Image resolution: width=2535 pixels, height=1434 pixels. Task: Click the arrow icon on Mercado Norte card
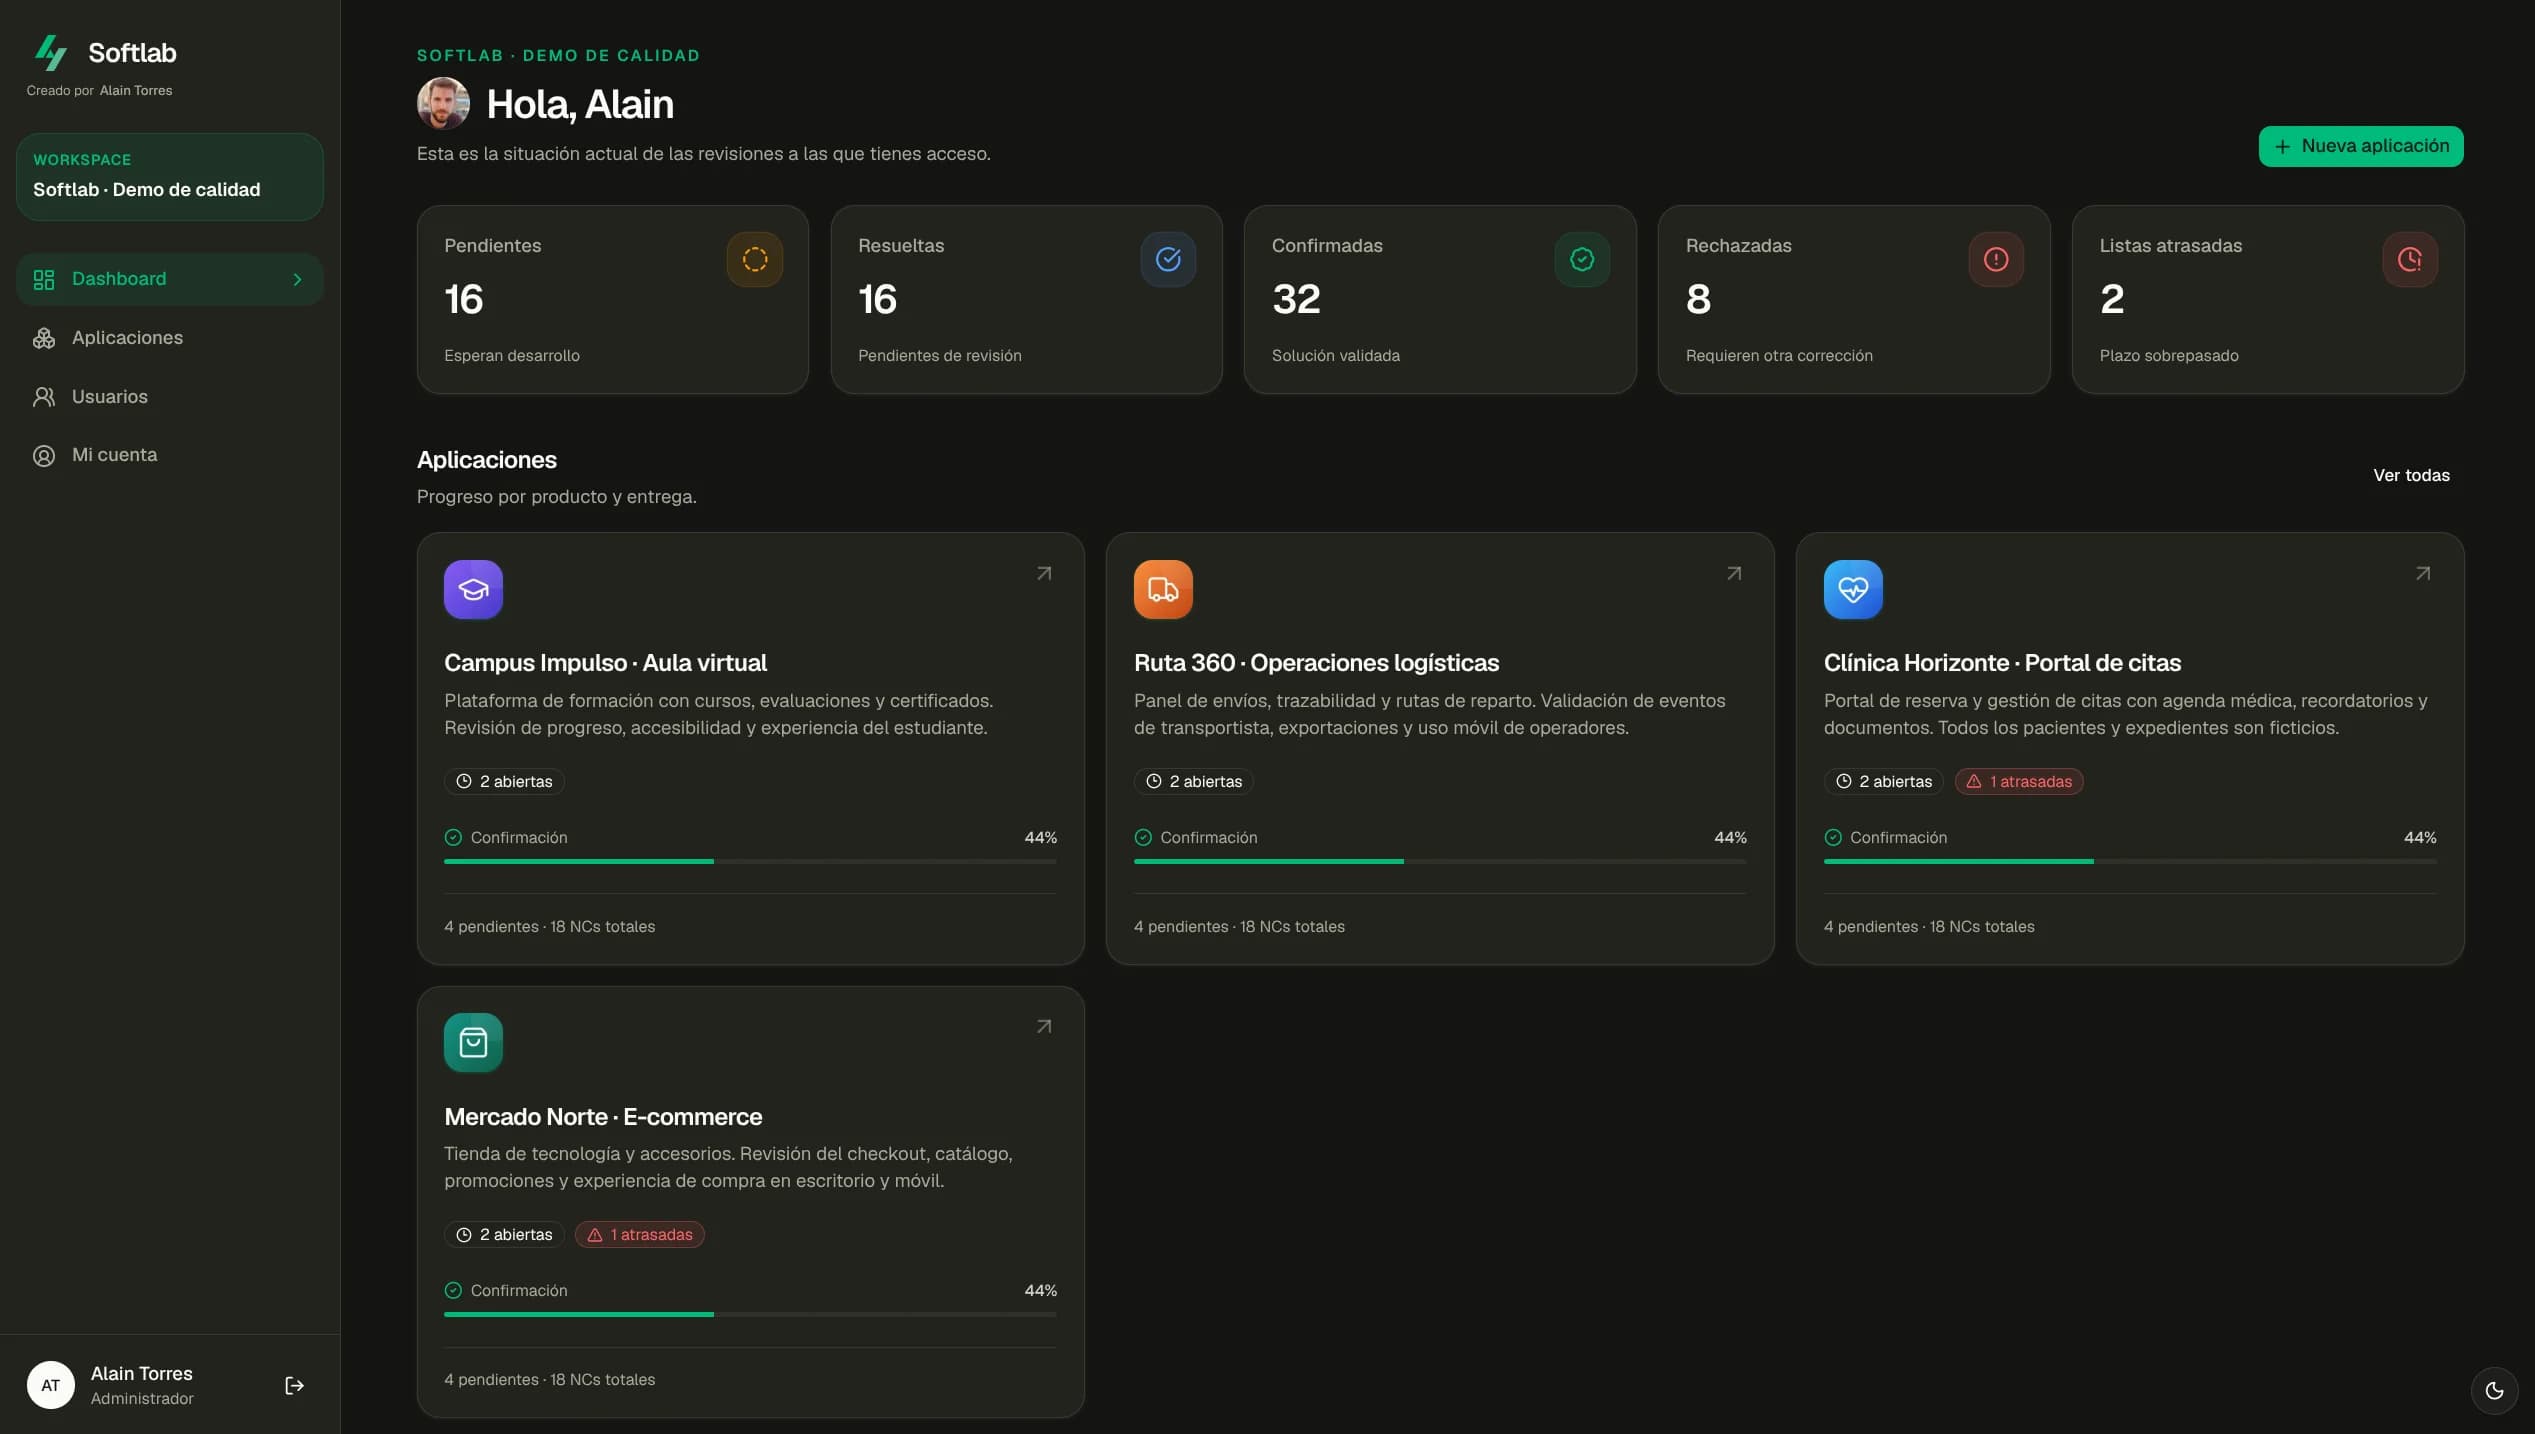pos(1044,1026)
